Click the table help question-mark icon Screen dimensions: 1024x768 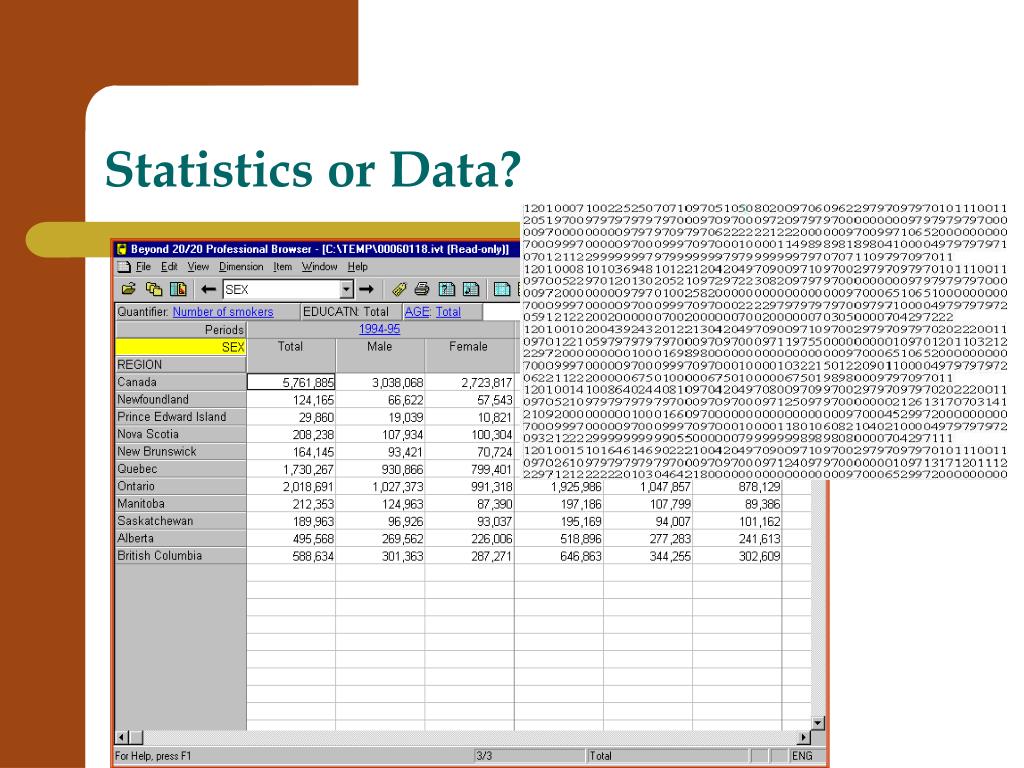pyautogui.click(x=447, y=289)
